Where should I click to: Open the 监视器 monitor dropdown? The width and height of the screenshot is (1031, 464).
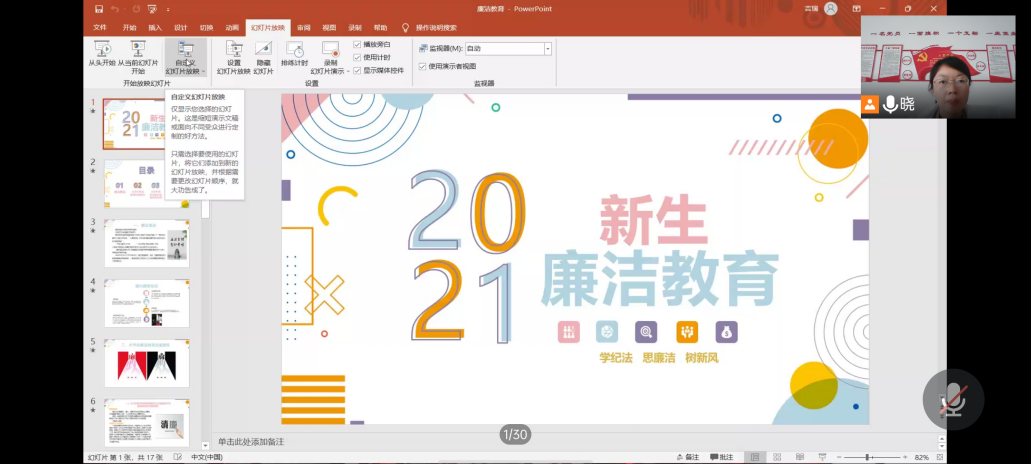point(547,48)
